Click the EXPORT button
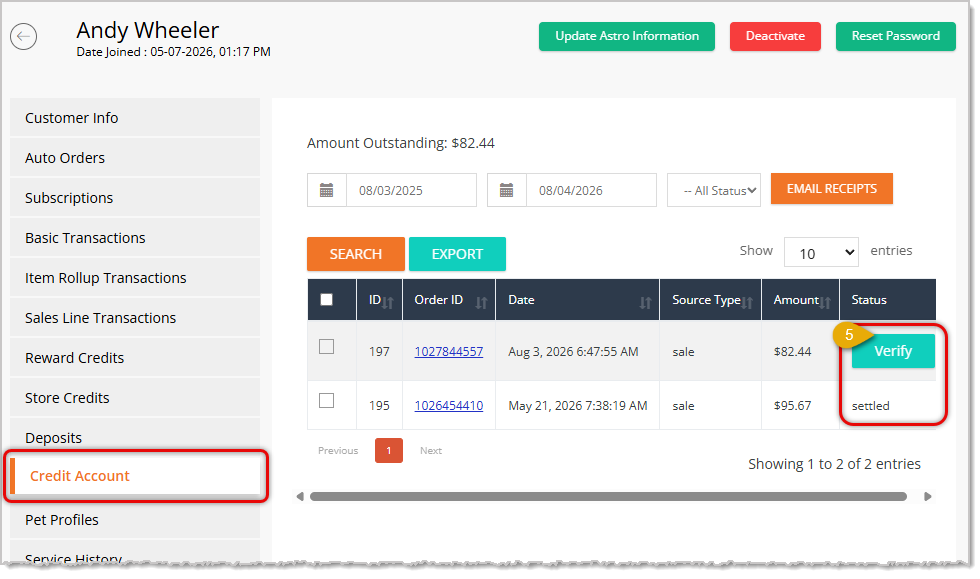 pyautogui.click(x=458, y=254)
